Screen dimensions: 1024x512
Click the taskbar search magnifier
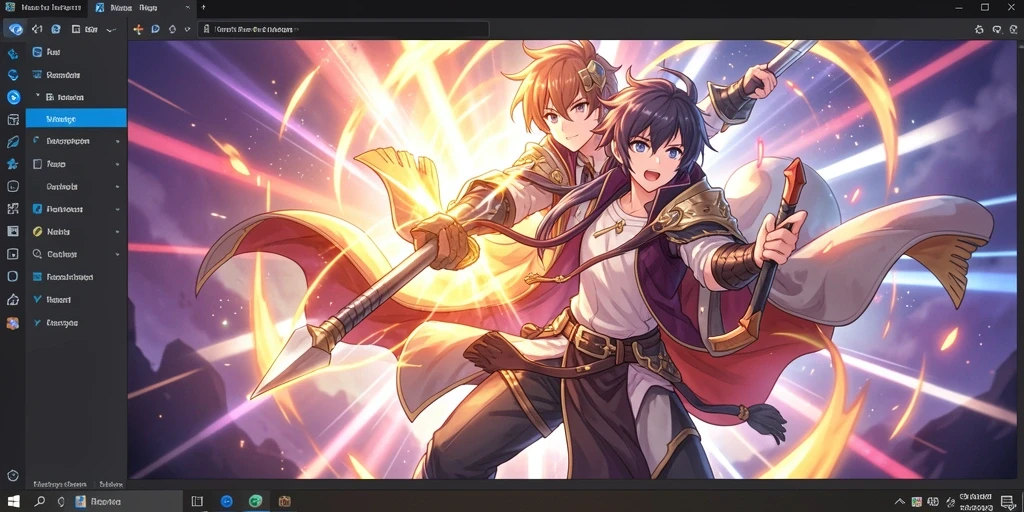[40, 502]
